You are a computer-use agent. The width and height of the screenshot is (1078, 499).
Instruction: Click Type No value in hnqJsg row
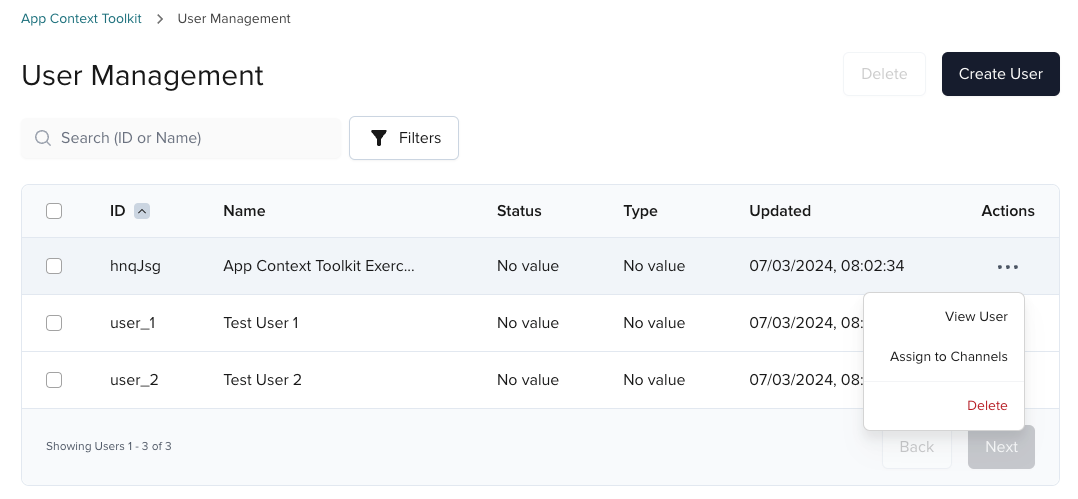[654, 266]
